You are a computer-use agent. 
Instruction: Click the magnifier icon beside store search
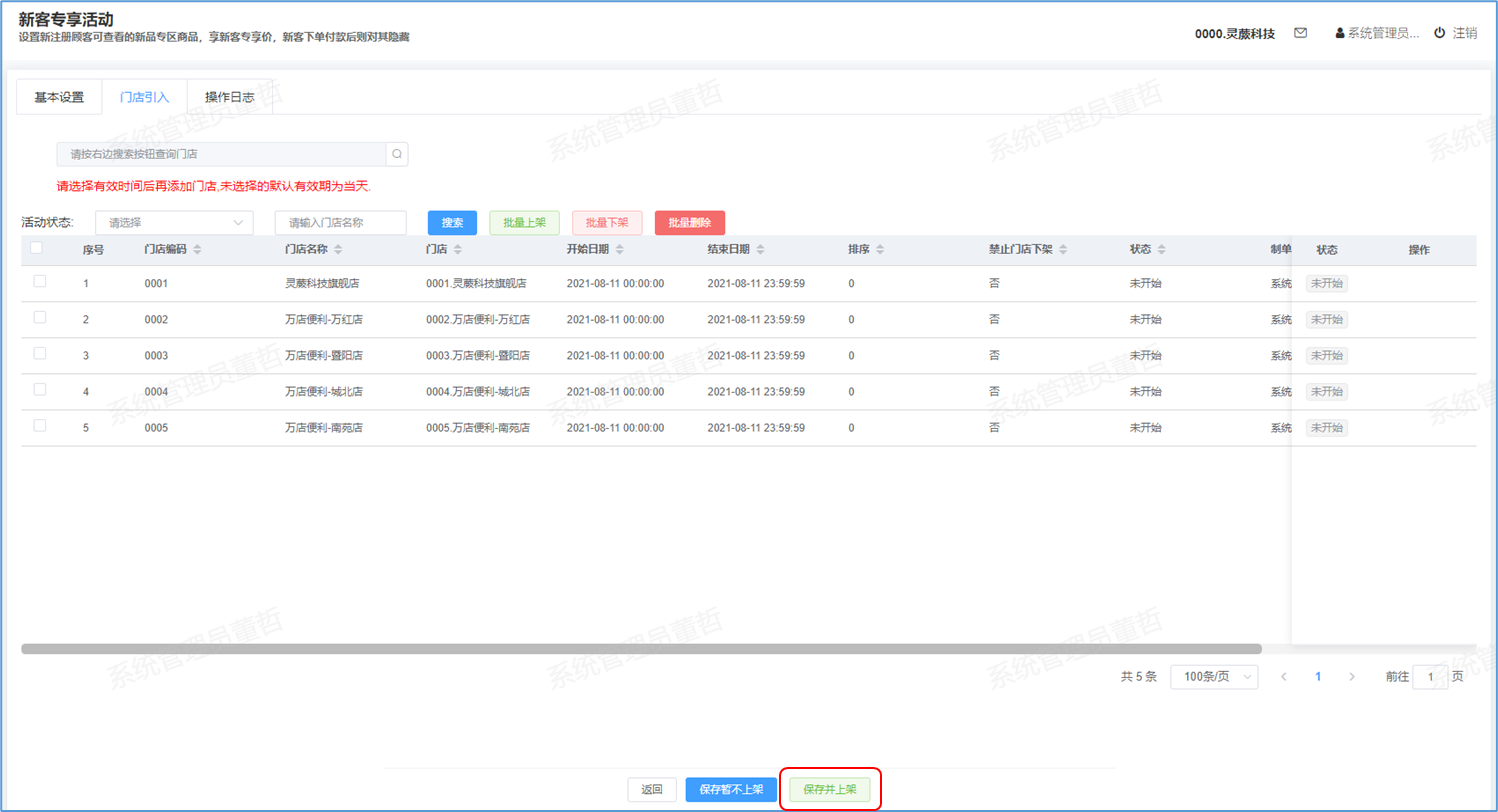point(397,154)
